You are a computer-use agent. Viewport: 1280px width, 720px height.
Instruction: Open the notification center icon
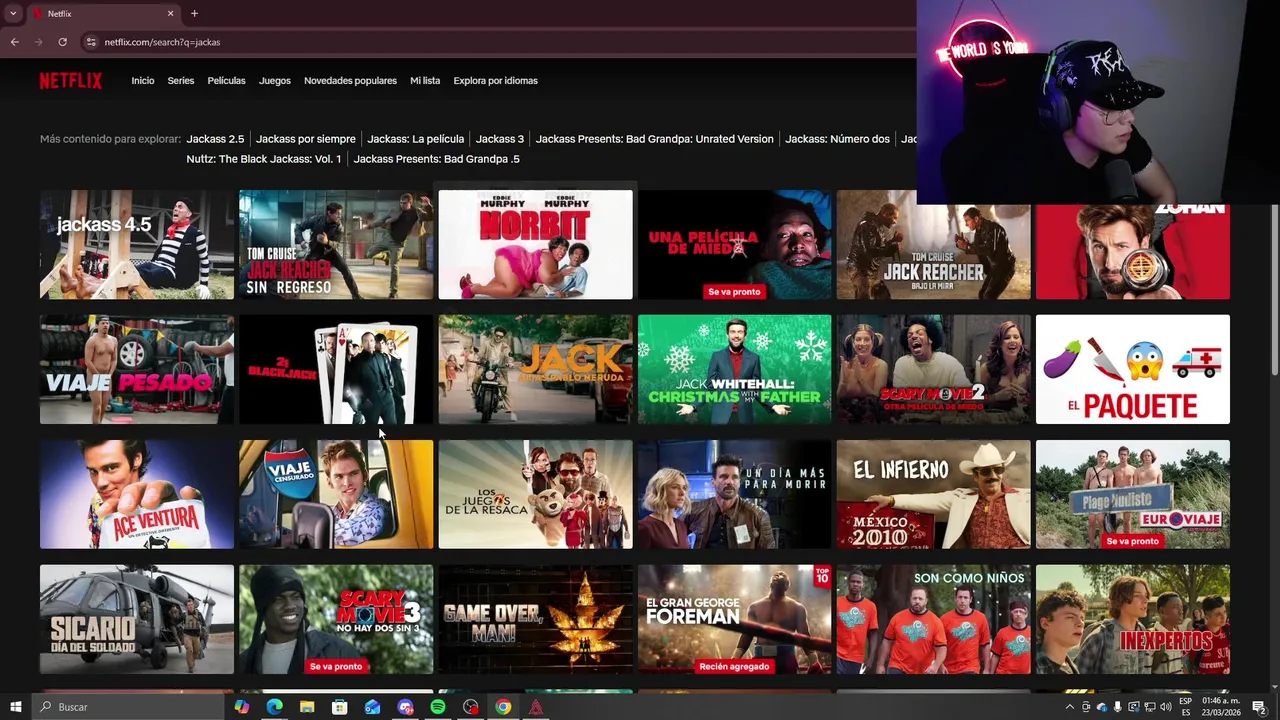[1259, 707]
